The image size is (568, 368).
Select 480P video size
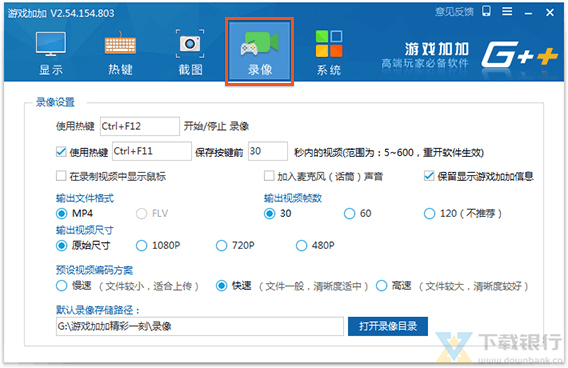[x=302, y=246]
